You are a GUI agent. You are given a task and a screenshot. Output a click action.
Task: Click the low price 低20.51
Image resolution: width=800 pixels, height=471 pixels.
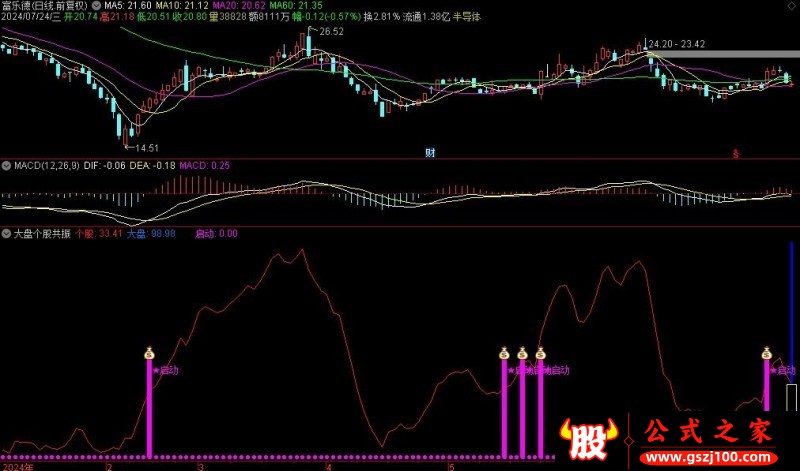[154, 17]
